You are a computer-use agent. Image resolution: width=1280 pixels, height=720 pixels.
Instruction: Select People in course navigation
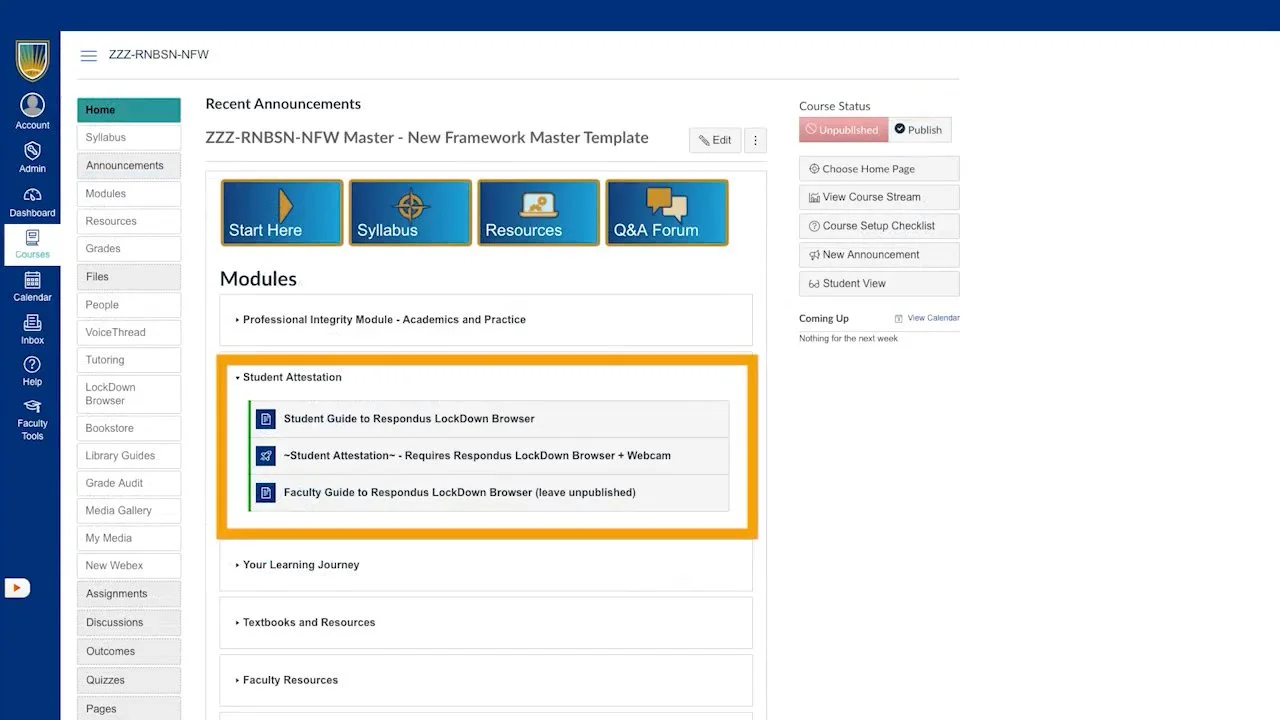(129, 305)
